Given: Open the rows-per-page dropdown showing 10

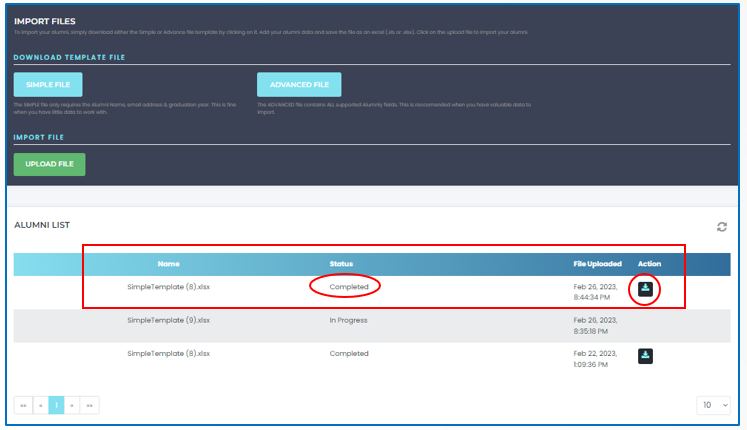Looking at the screenshot, I should (714, 405).
